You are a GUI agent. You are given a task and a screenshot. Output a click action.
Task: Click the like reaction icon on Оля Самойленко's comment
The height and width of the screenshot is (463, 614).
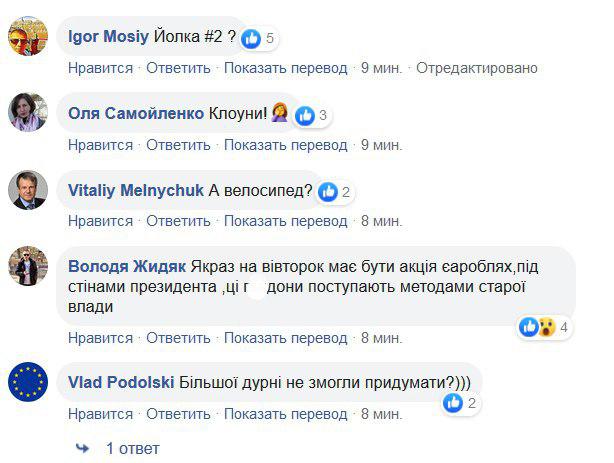pyautogui.click(x=305, y=115)
